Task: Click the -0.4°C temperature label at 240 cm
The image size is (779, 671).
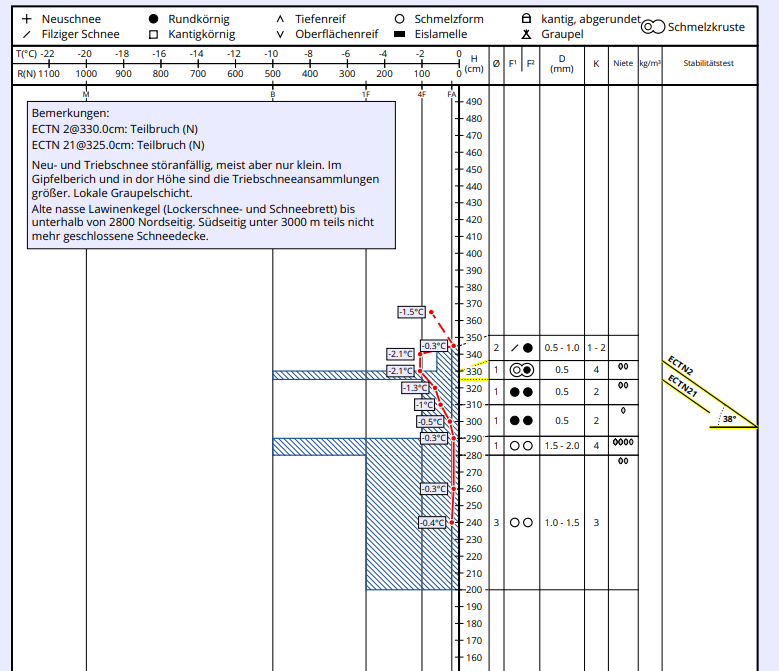Action: tap(432, 523)
